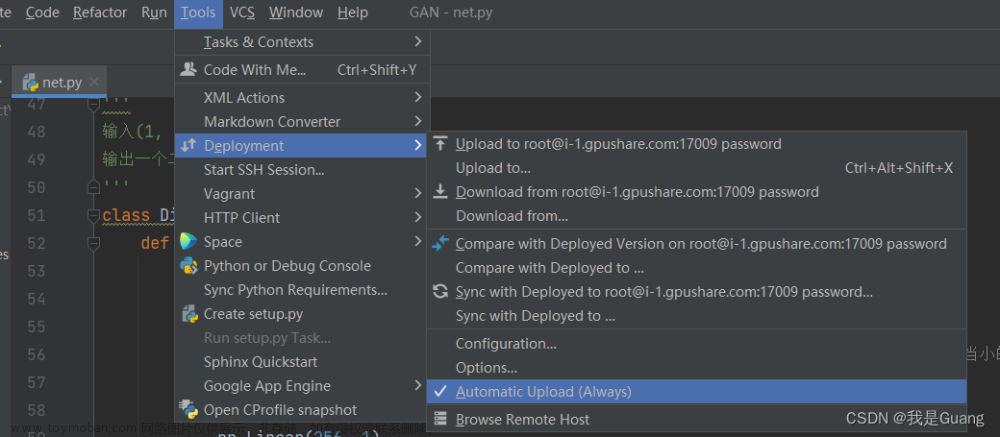
Task: Choose Compare with Deployed to ...
Action: coord(696,268)
